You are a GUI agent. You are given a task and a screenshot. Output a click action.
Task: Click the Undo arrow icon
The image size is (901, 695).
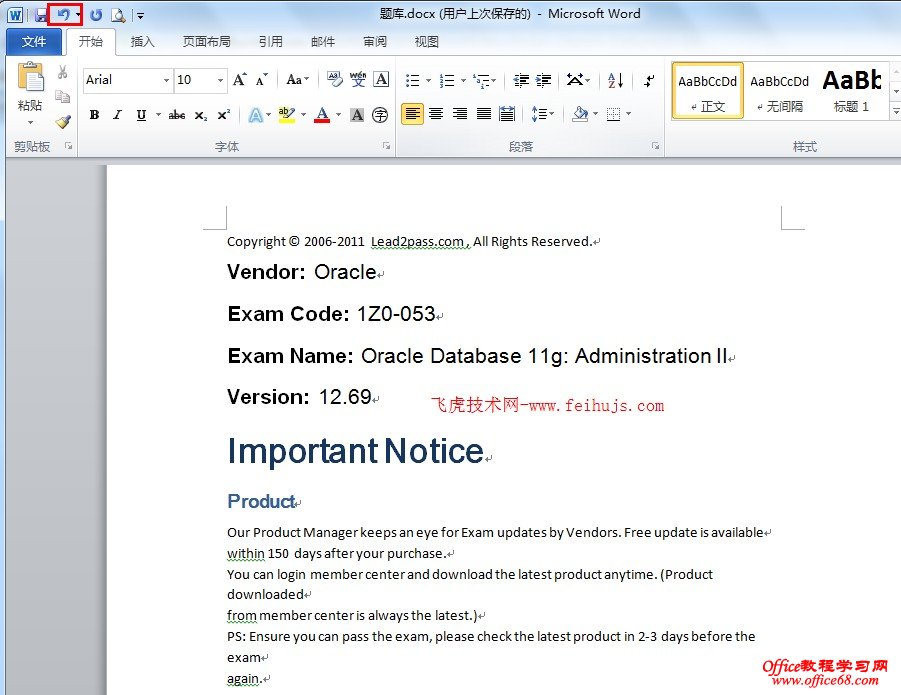pos(63,15)
